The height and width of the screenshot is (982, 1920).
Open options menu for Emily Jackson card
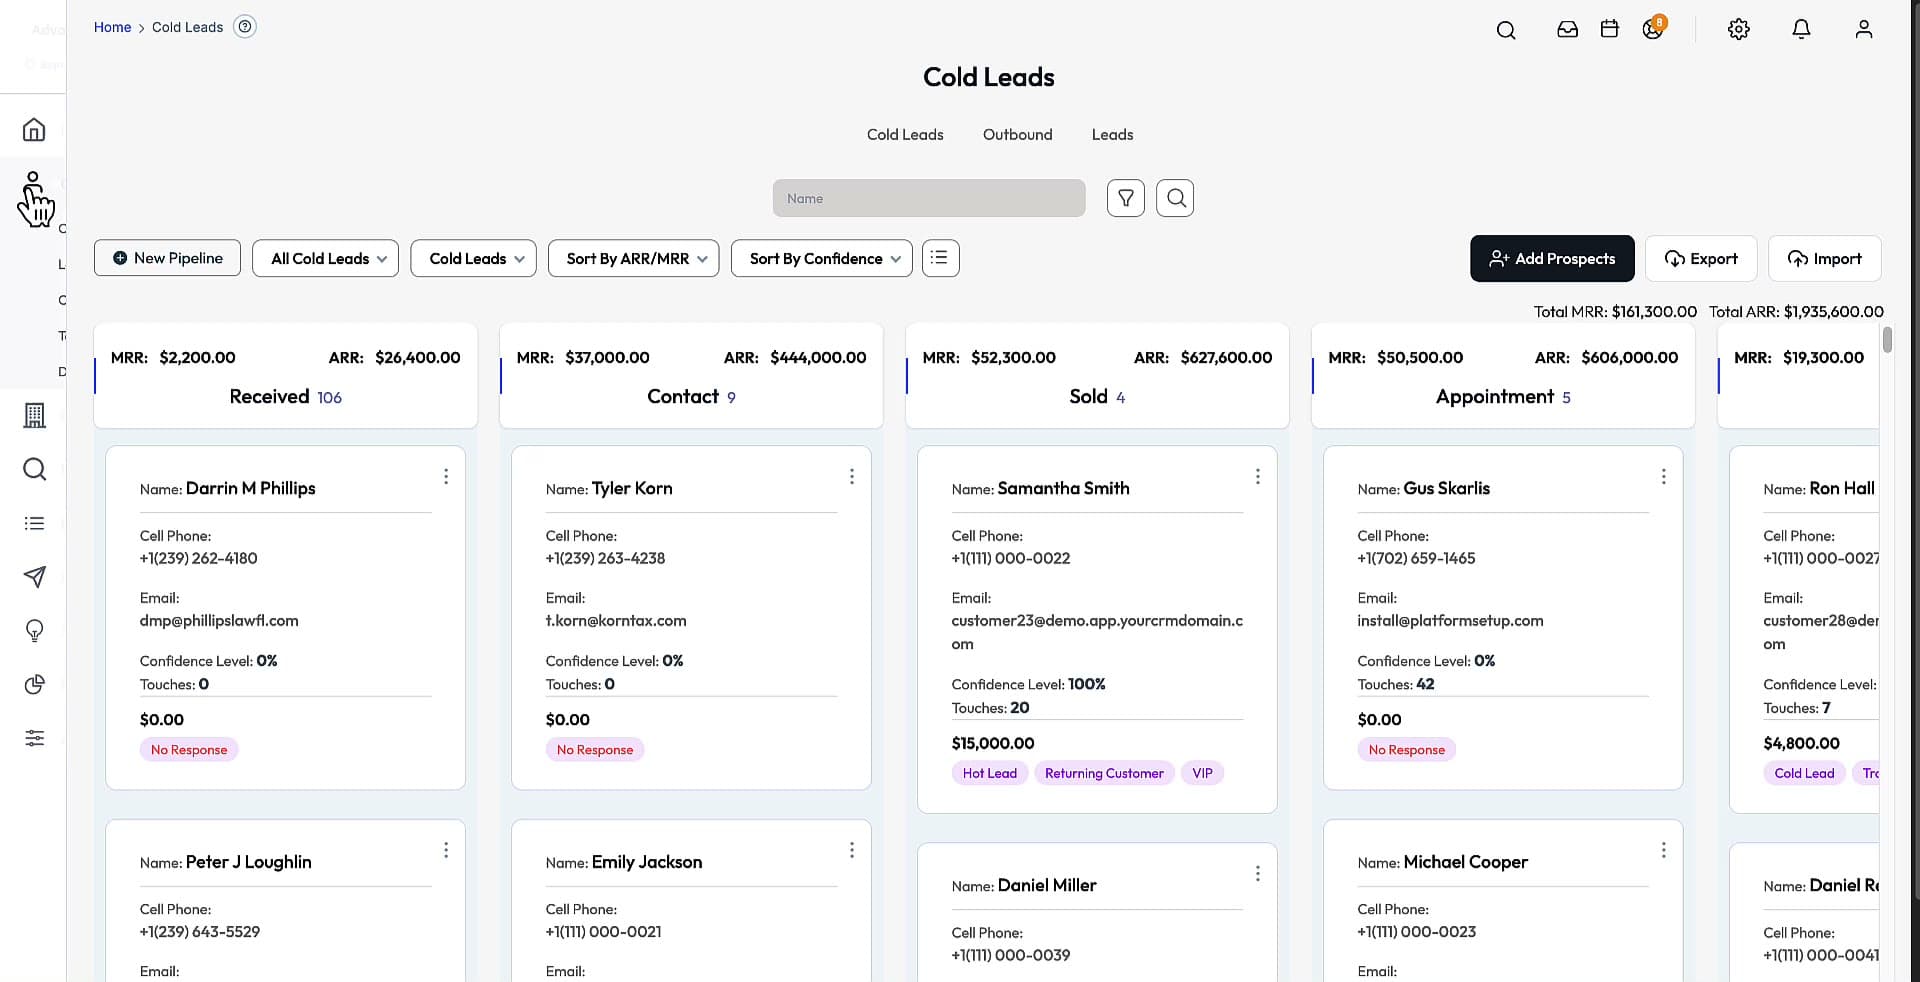tap(852, 850)
